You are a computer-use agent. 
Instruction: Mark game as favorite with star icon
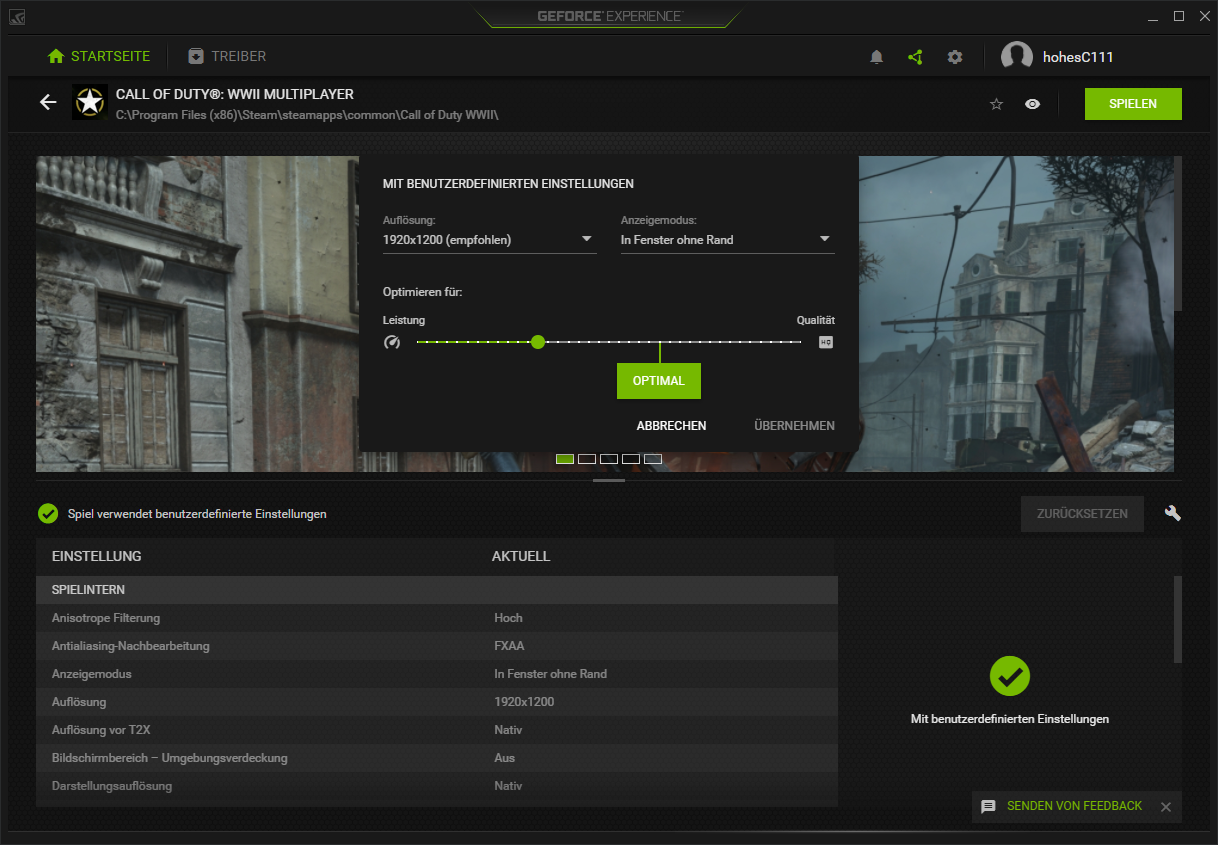996,104
